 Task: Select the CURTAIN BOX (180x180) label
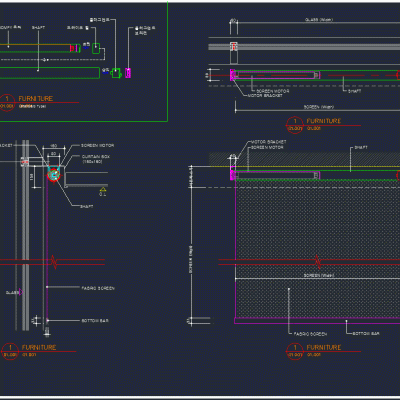[96, 159]
